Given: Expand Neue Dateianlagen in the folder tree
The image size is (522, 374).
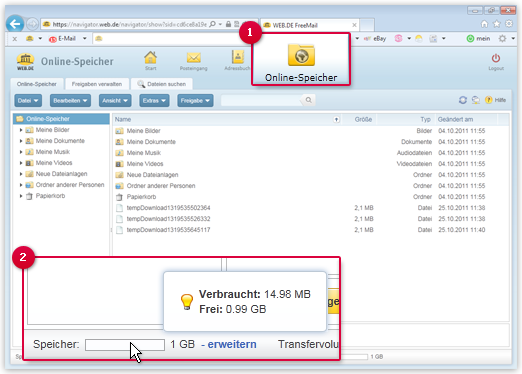Looking at the screenshot, I should [21, 174].
